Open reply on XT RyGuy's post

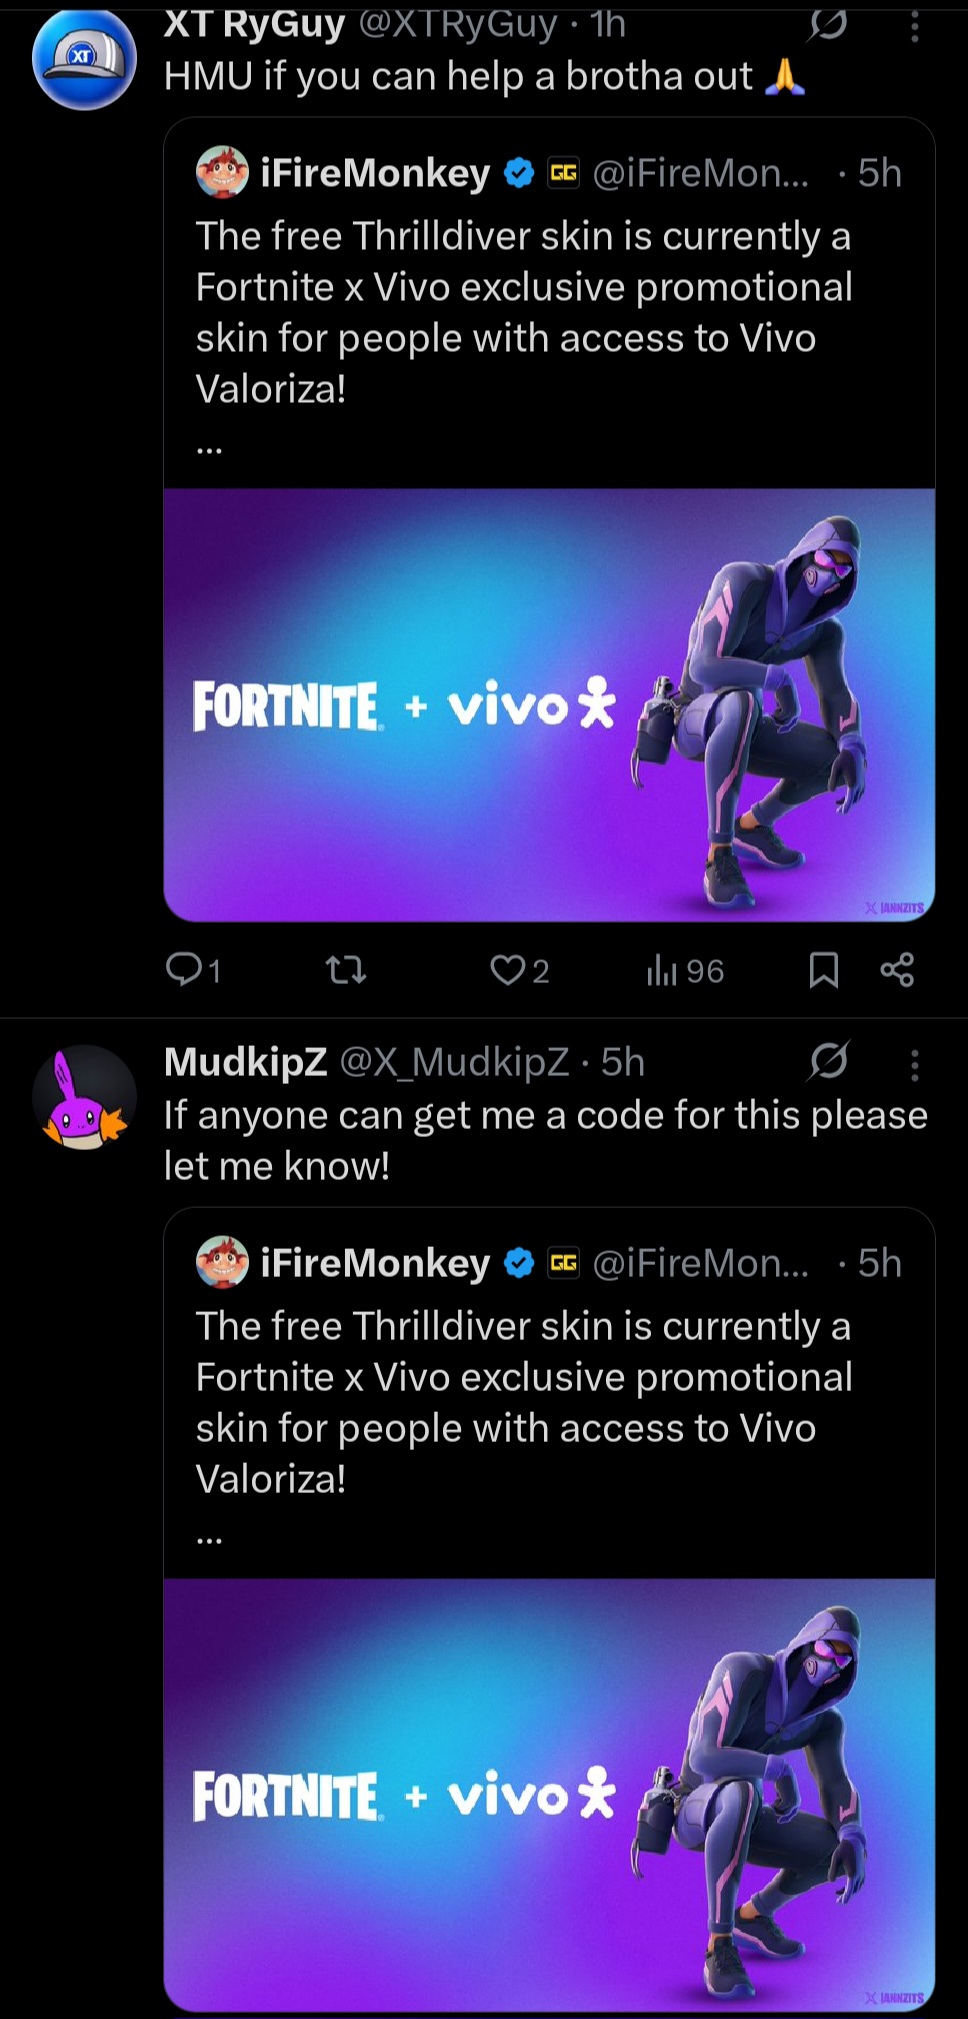[185, 969]
